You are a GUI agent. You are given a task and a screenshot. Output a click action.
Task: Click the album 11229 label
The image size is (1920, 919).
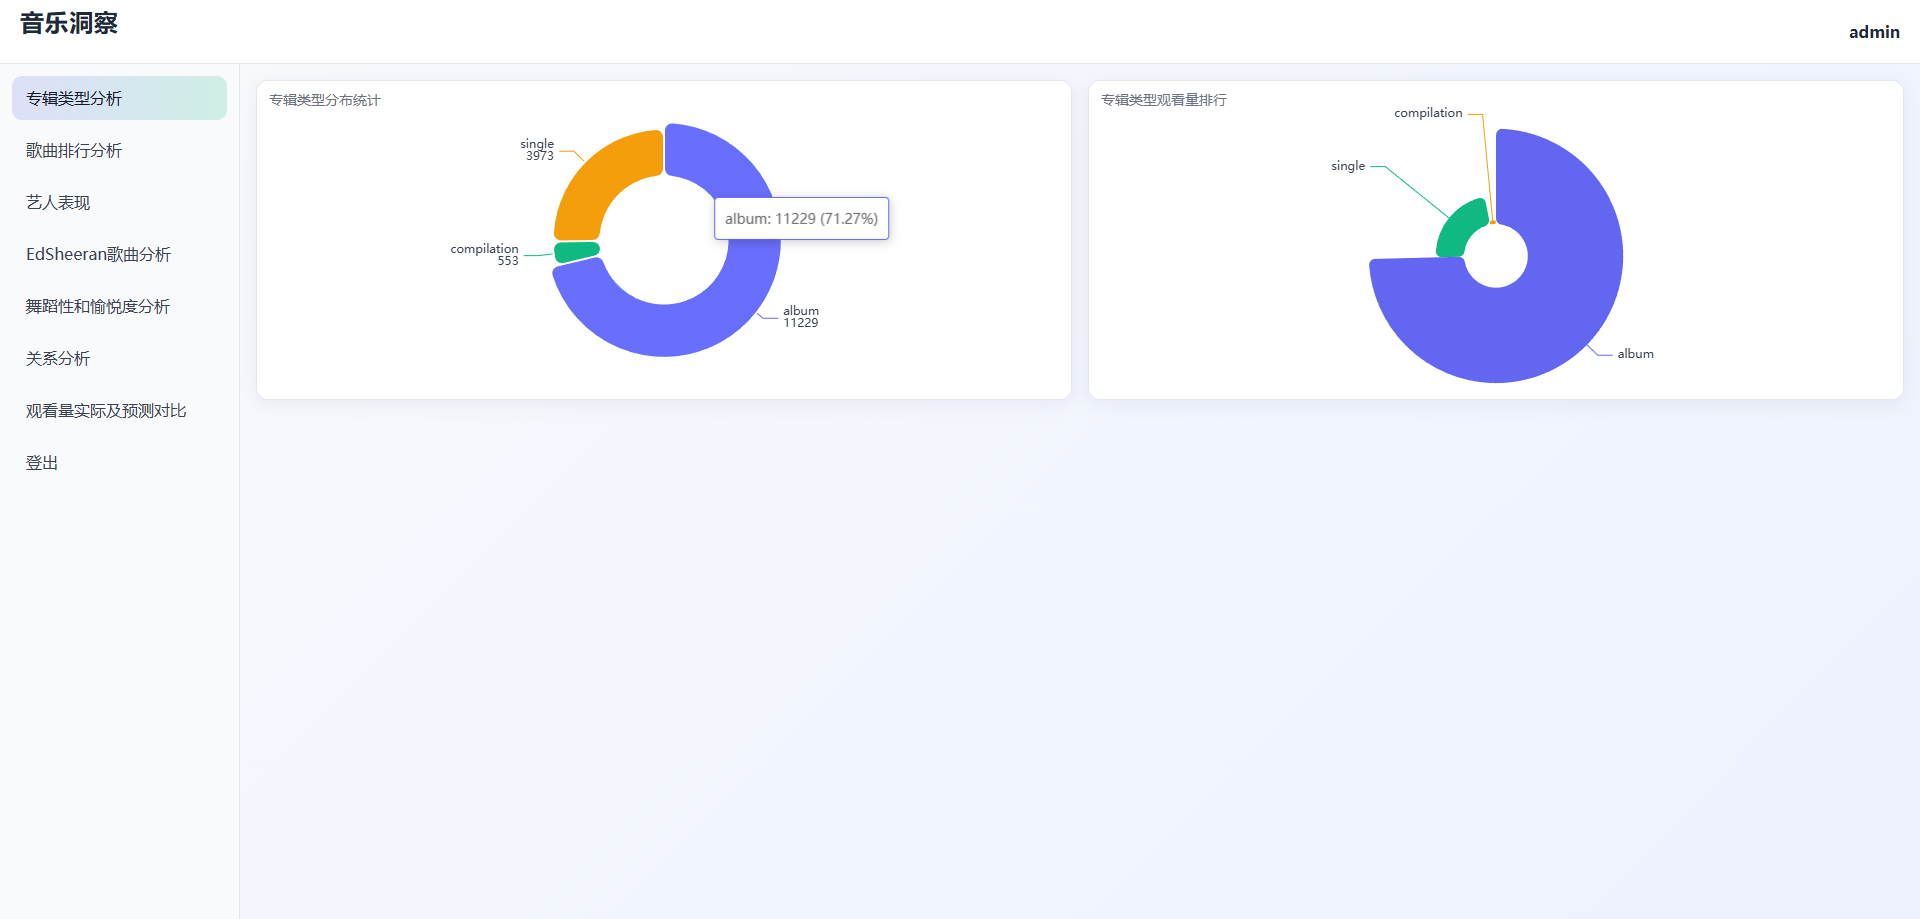coord(800,316)
